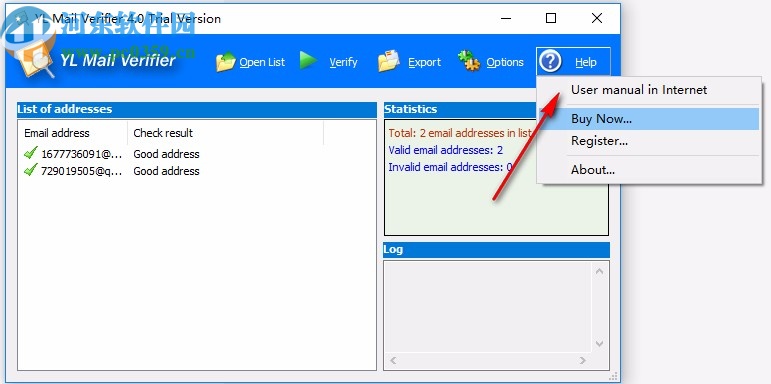771x384 pixels.
Task: Open About... from the Help menu
Action: point(649,170)
